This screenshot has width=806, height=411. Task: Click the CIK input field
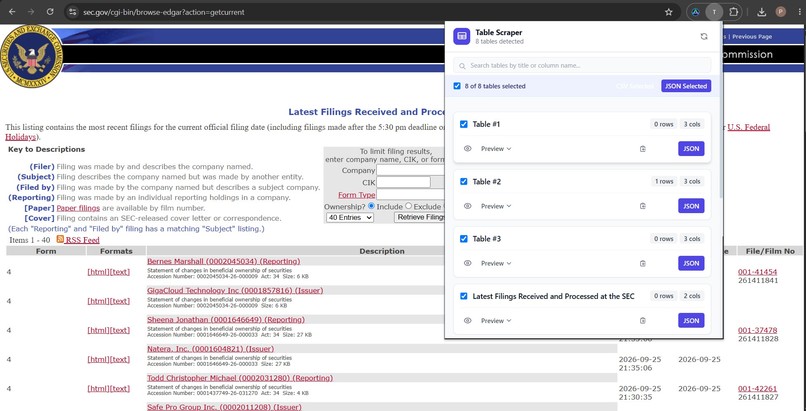[x=404, y=182]
